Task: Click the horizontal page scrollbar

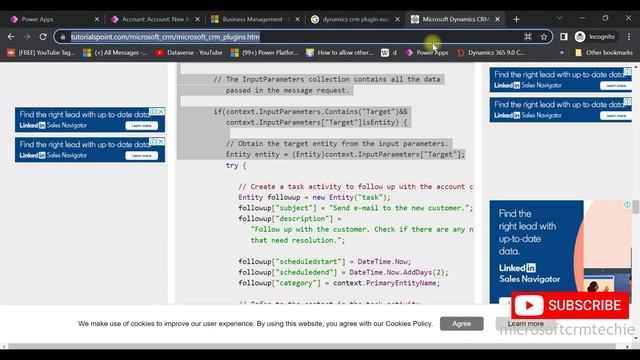Action: point(312,346)
